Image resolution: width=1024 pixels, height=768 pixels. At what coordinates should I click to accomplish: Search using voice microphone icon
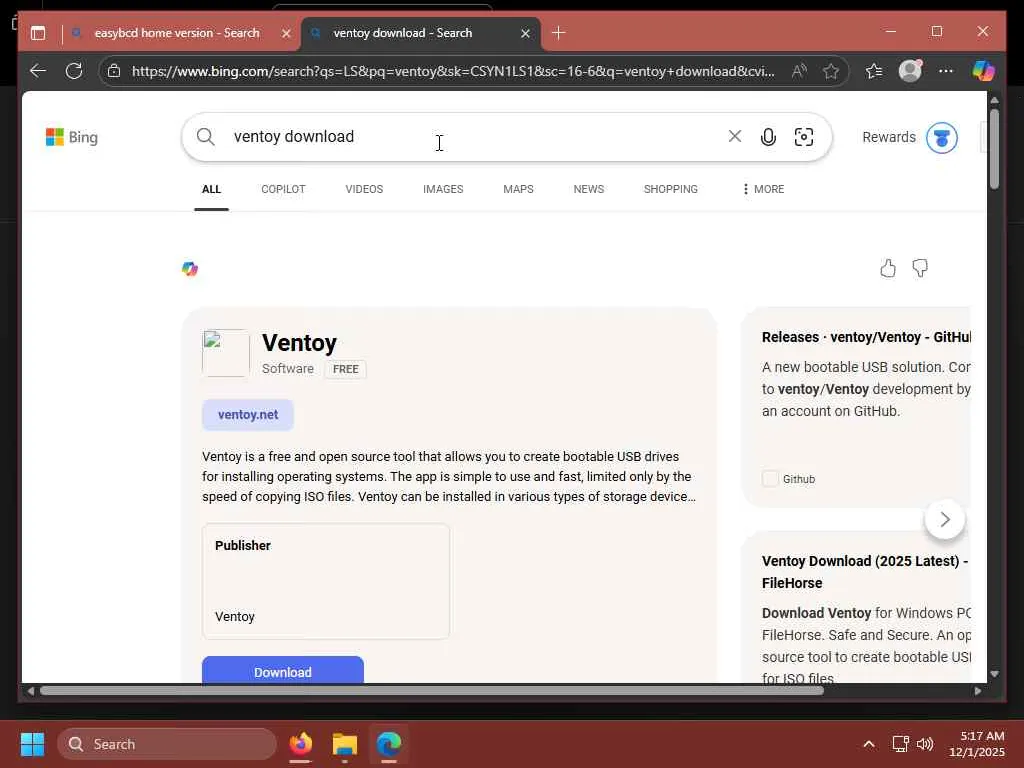(769, 136)
